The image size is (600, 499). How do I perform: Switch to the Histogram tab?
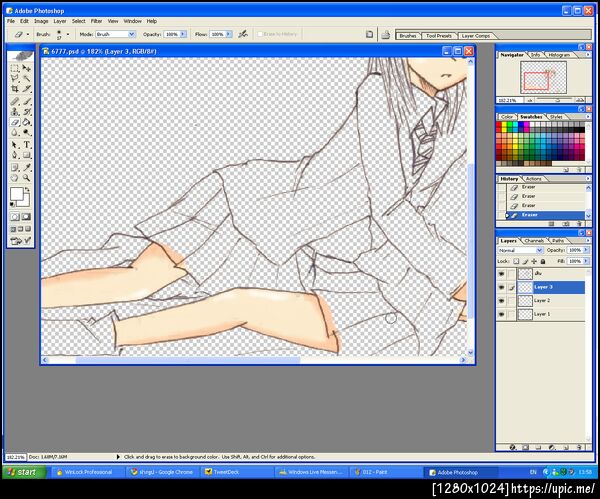pos(559,55)
